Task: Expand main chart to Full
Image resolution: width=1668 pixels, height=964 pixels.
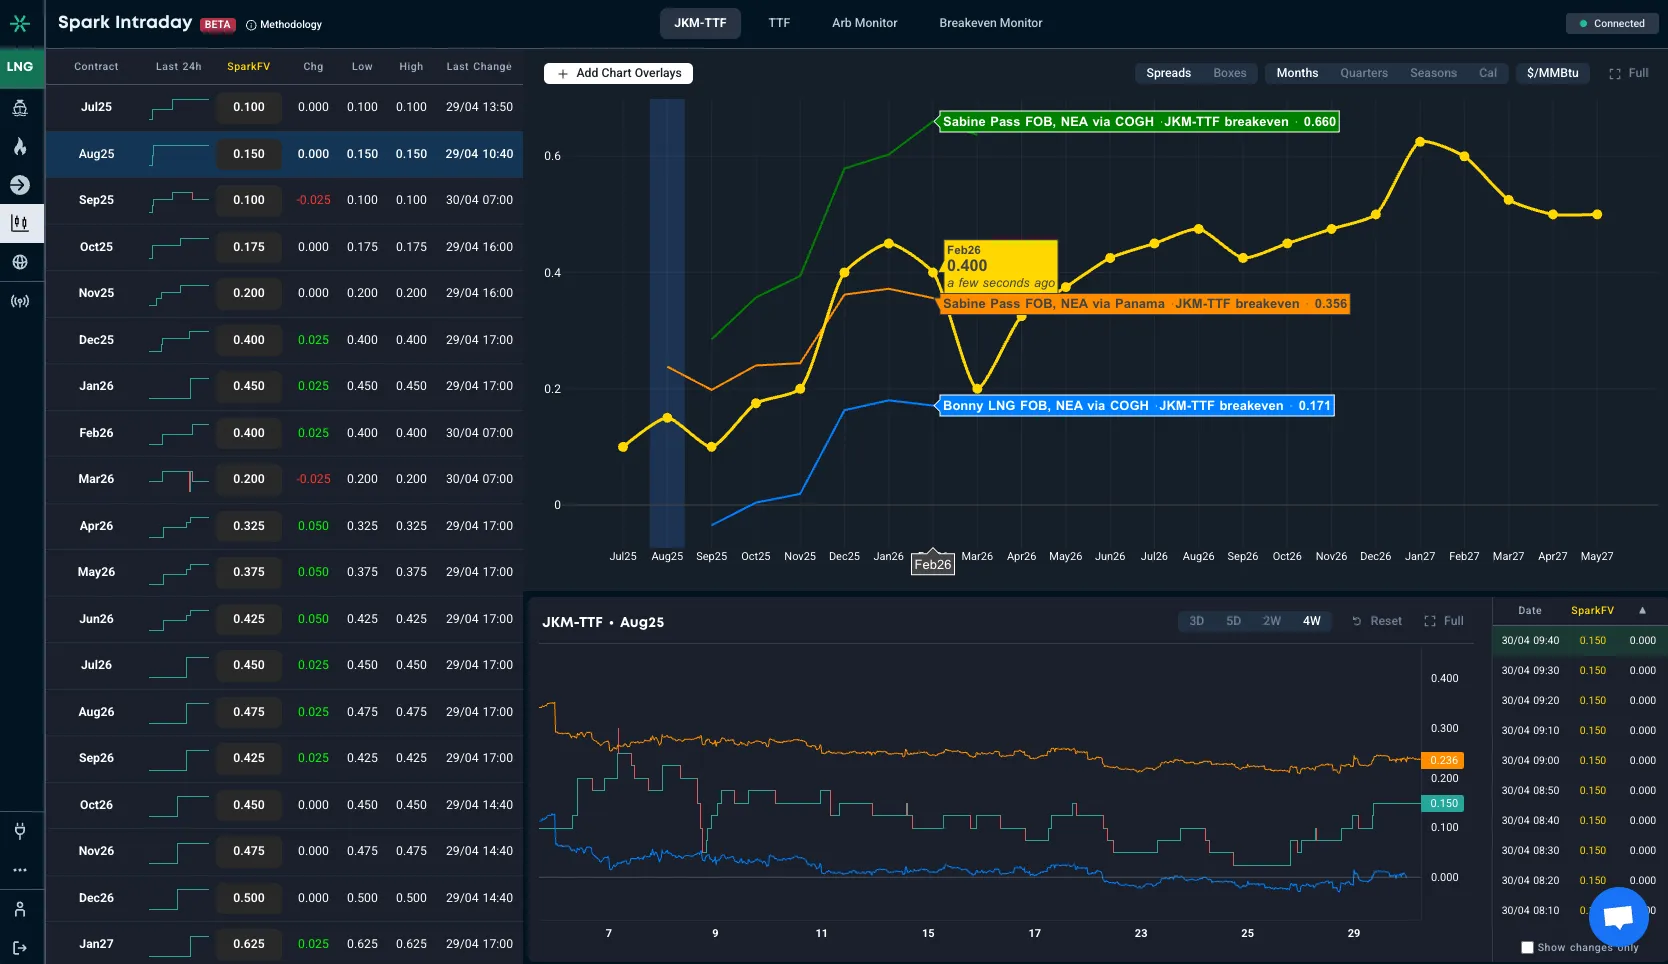Action: point(1629,73)
